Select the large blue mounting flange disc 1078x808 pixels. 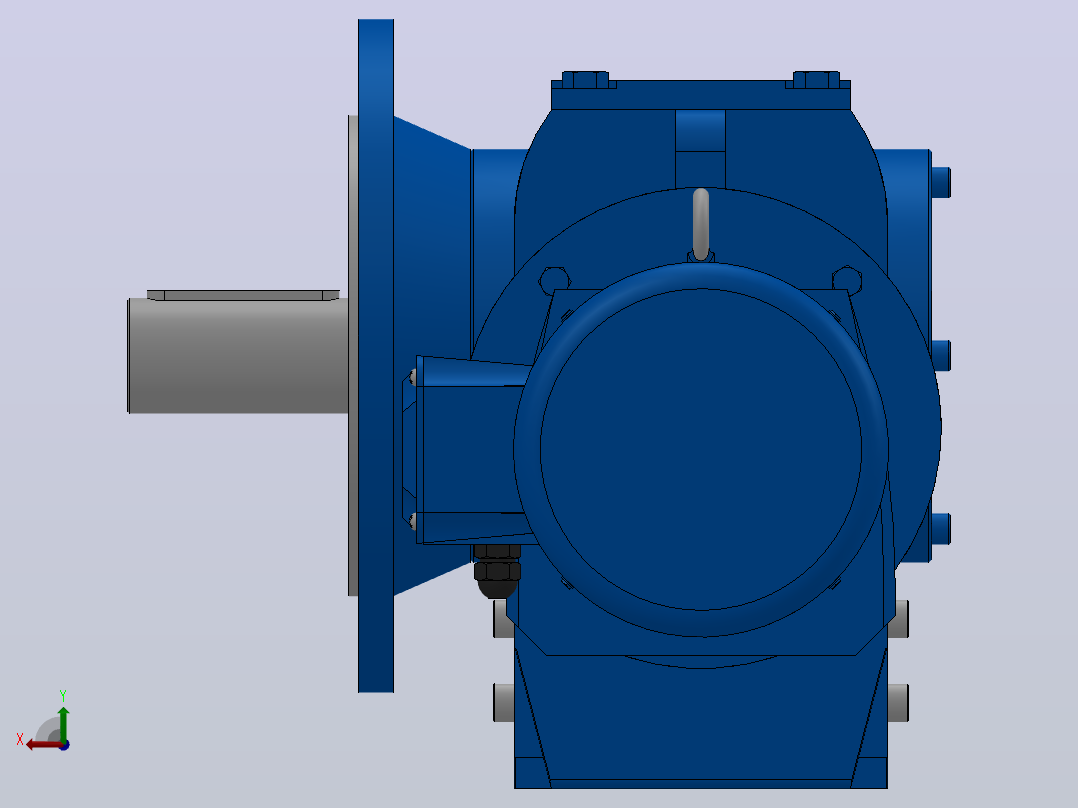coord(376,356)
